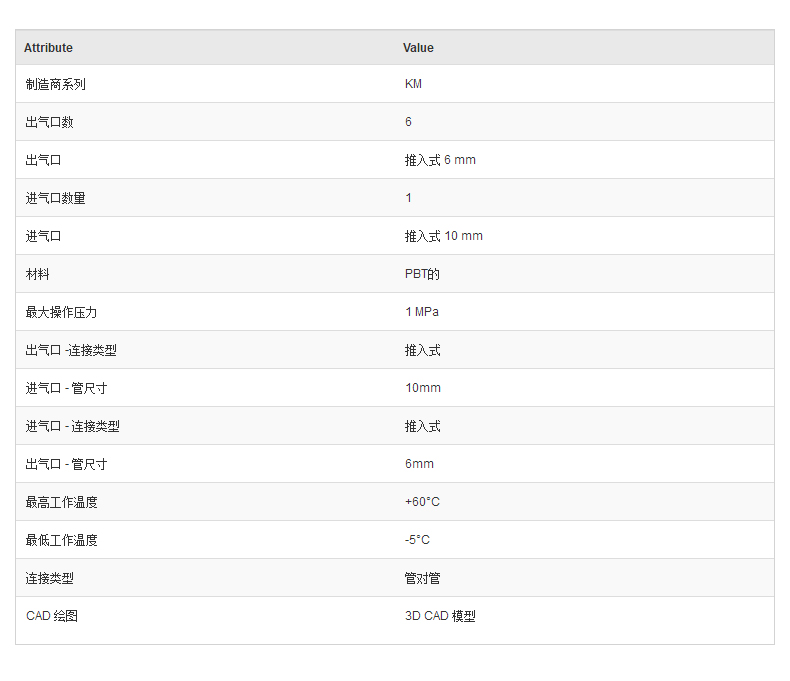Click the CAD 绘图 attribute label
The width and height of the screenshot is (790, 681).
pyautogui.click(x=52, y=616)
